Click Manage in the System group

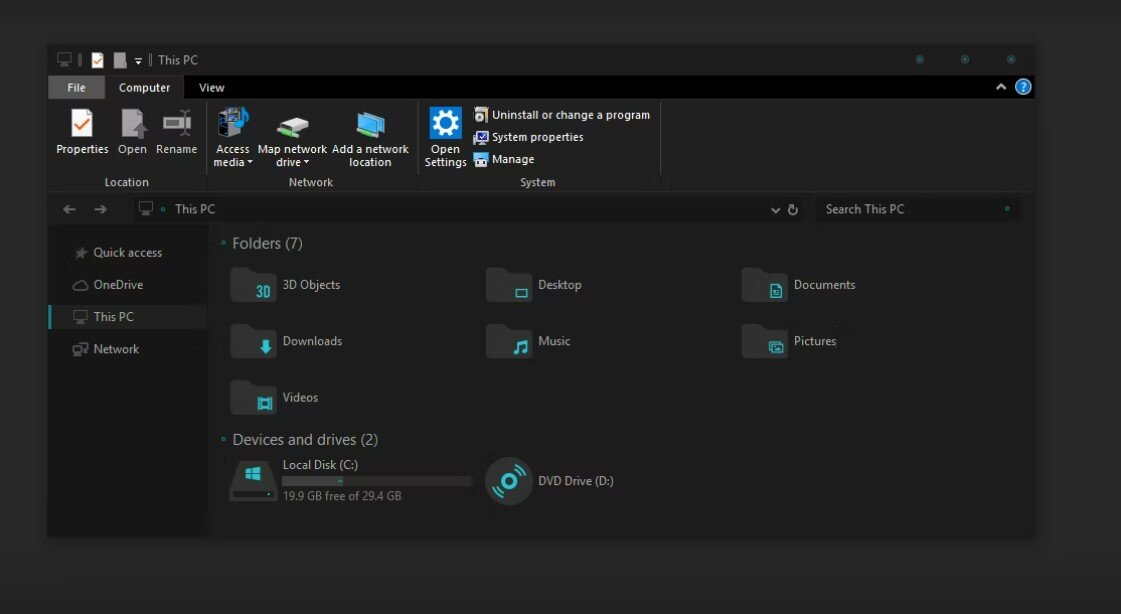click(504, 159)
